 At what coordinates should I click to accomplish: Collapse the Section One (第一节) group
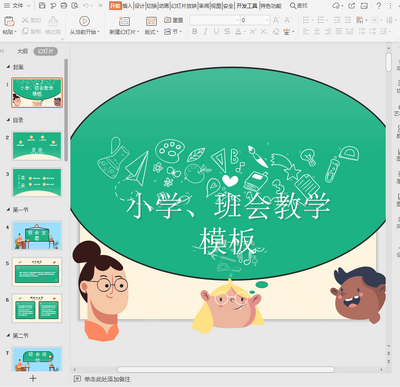8,210
